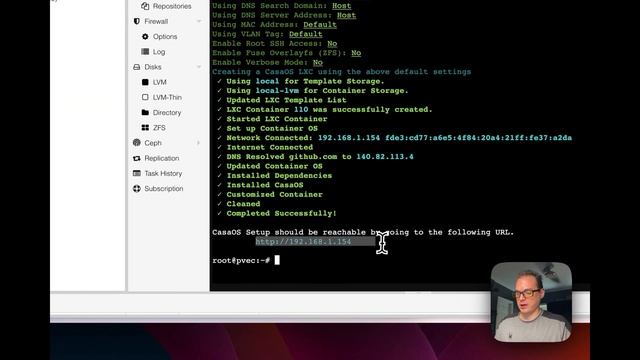Viewport: 640px width, 360px height.
Task: Click the 'Installed Dependencies' line
Action: pos(279,176)
